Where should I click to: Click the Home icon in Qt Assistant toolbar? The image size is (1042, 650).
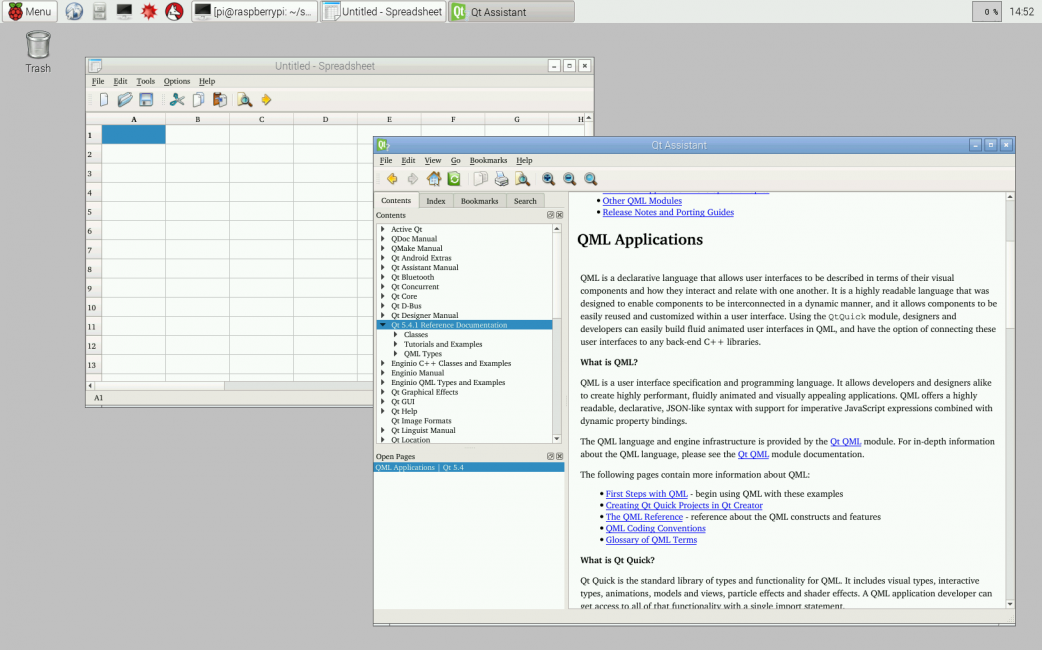pyautogui.click(x=433, y=179)
